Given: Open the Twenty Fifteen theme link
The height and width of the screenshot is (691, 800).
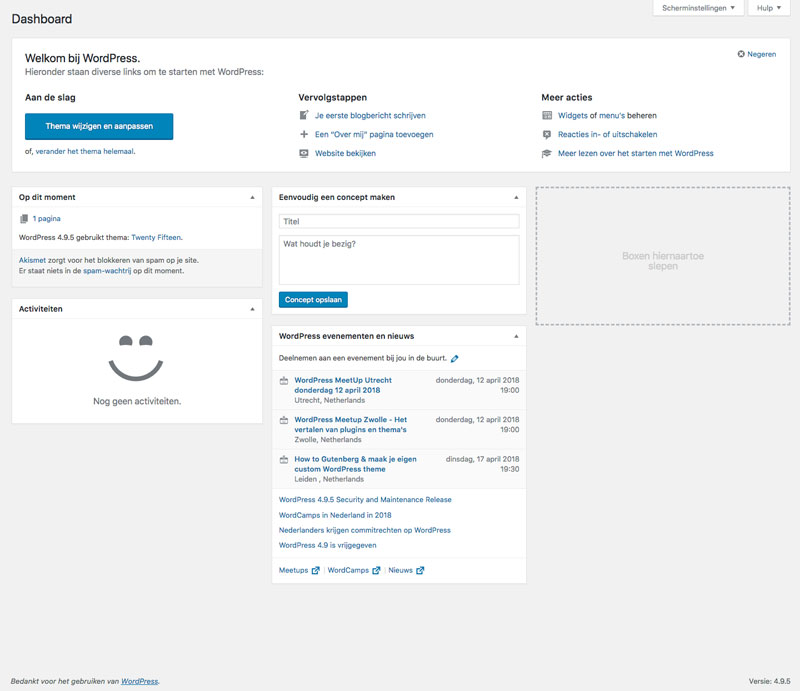Looking at the screenshot, I should click(156, 237).
